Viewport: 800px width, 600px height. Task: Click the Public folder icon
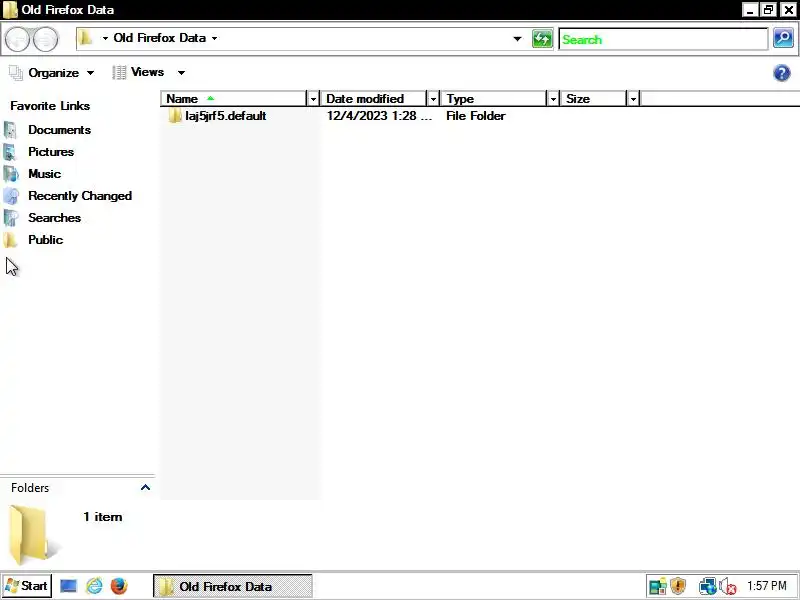11,240
